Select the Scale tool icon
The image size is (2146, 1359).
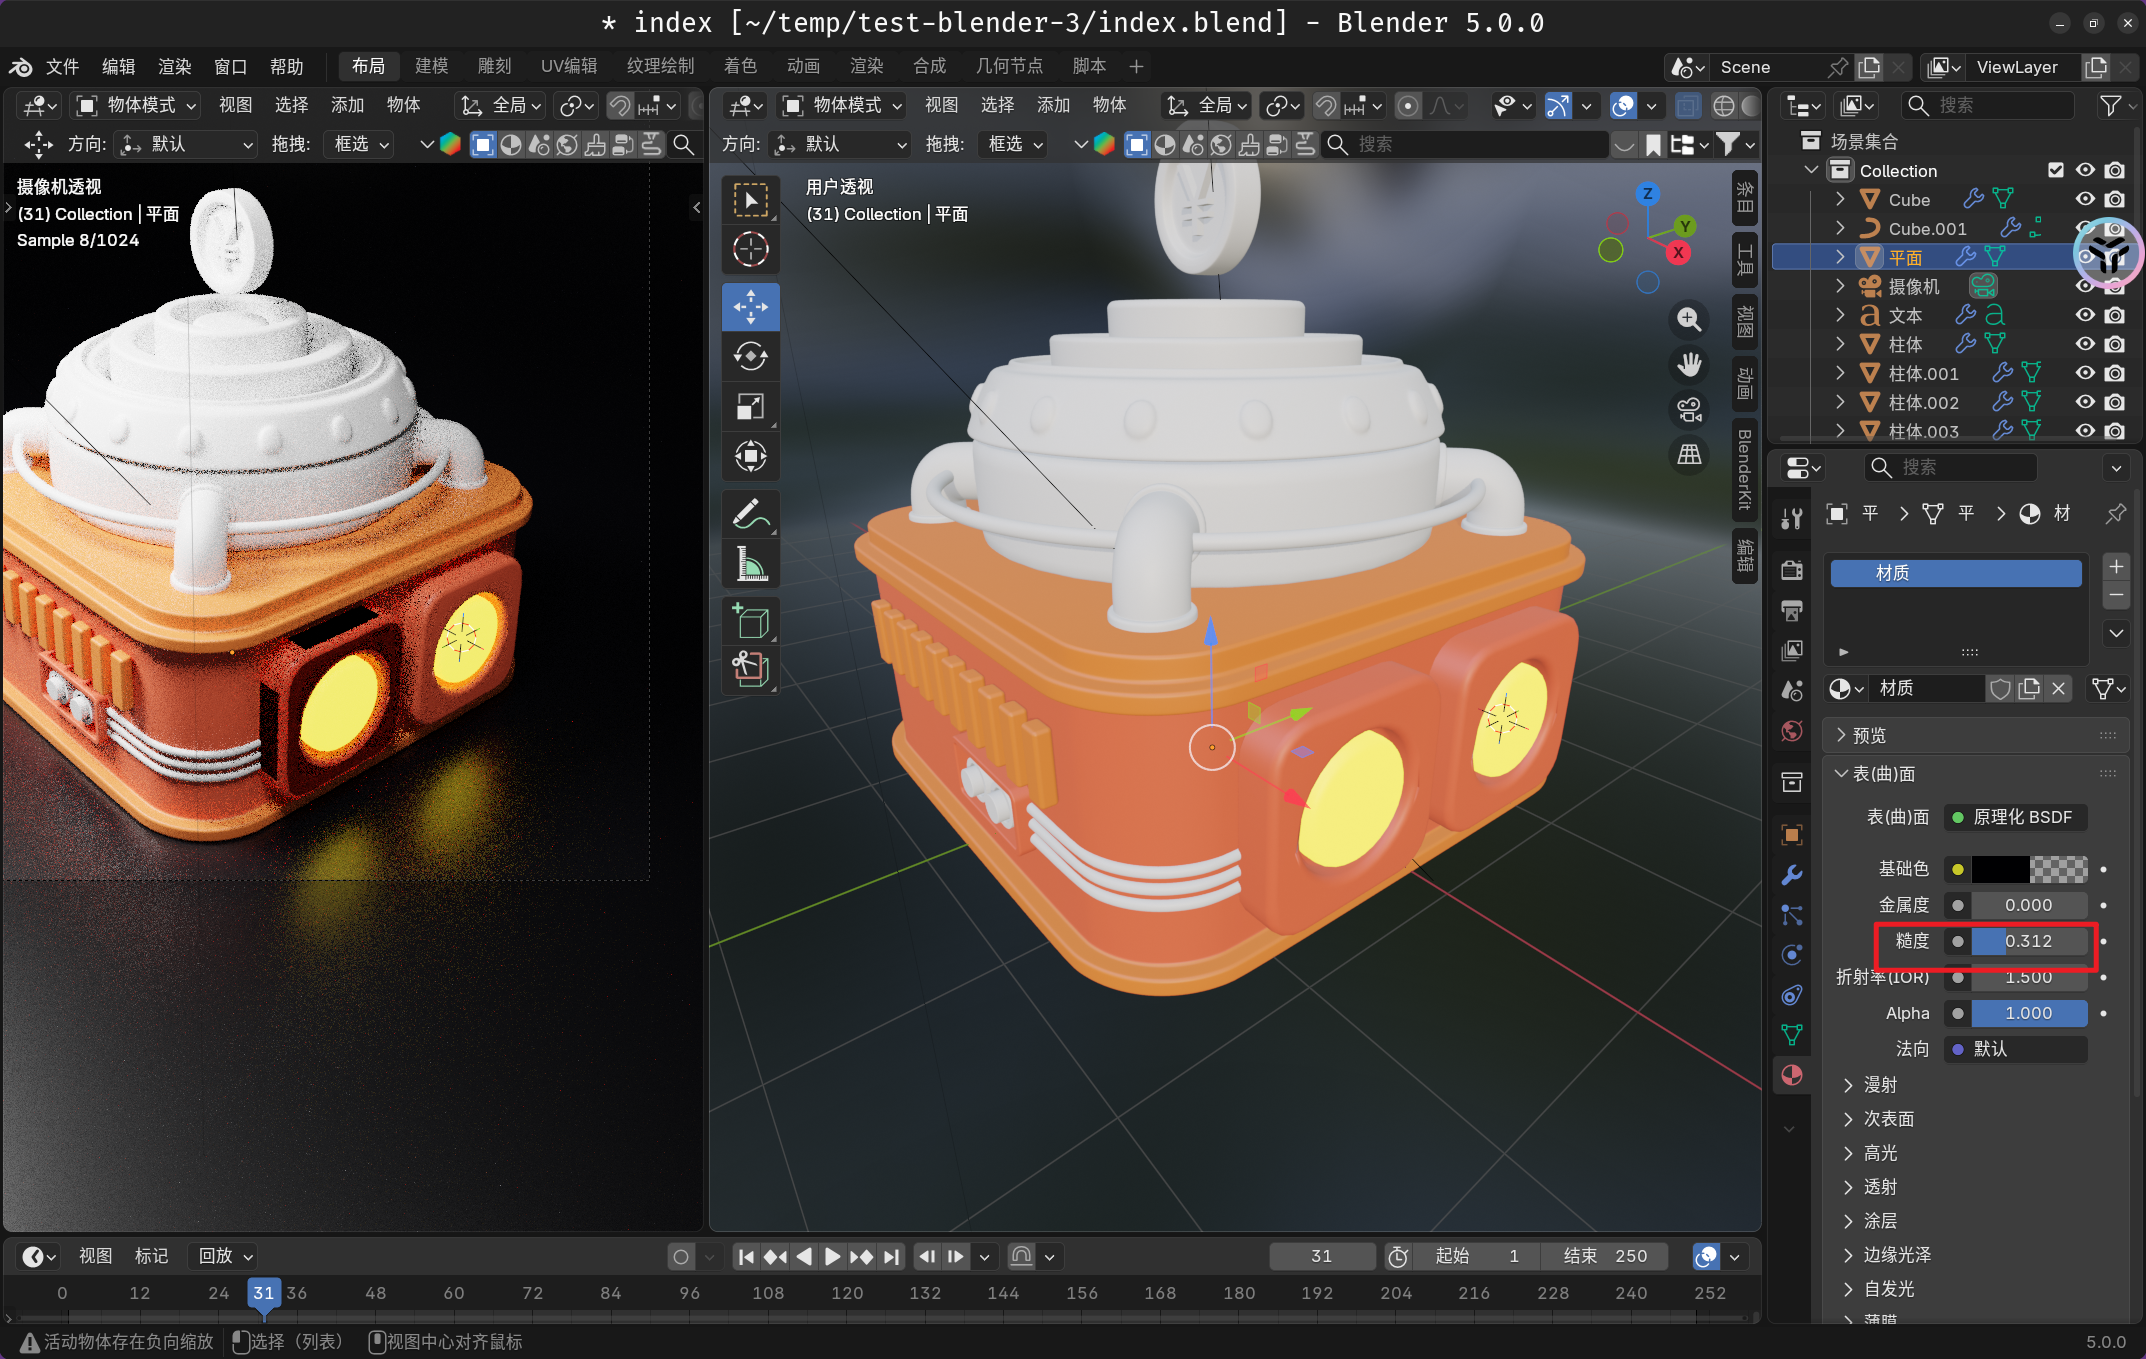(x=750, y=406)
